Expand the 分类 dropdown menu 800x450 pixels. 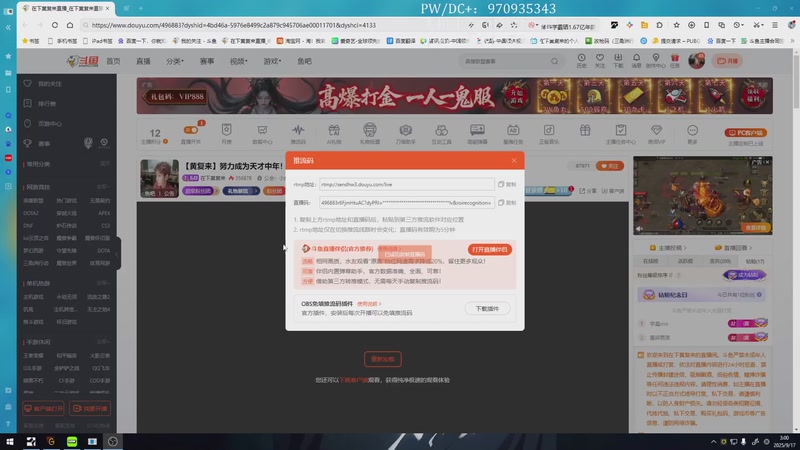click(x=174, y=61)
